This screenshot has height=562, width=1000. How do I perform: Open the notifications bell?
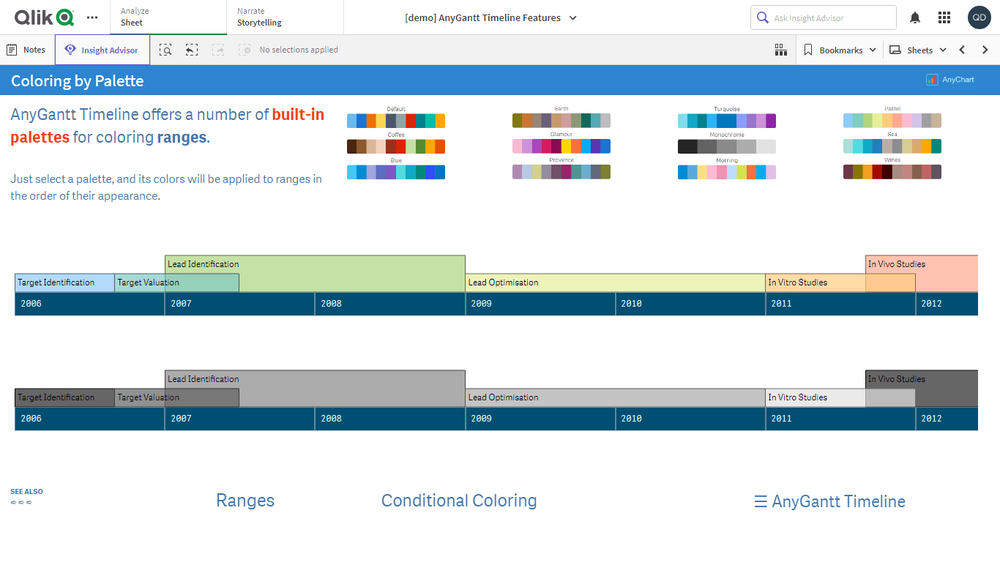pyautogui.click(x=915, y=18)
